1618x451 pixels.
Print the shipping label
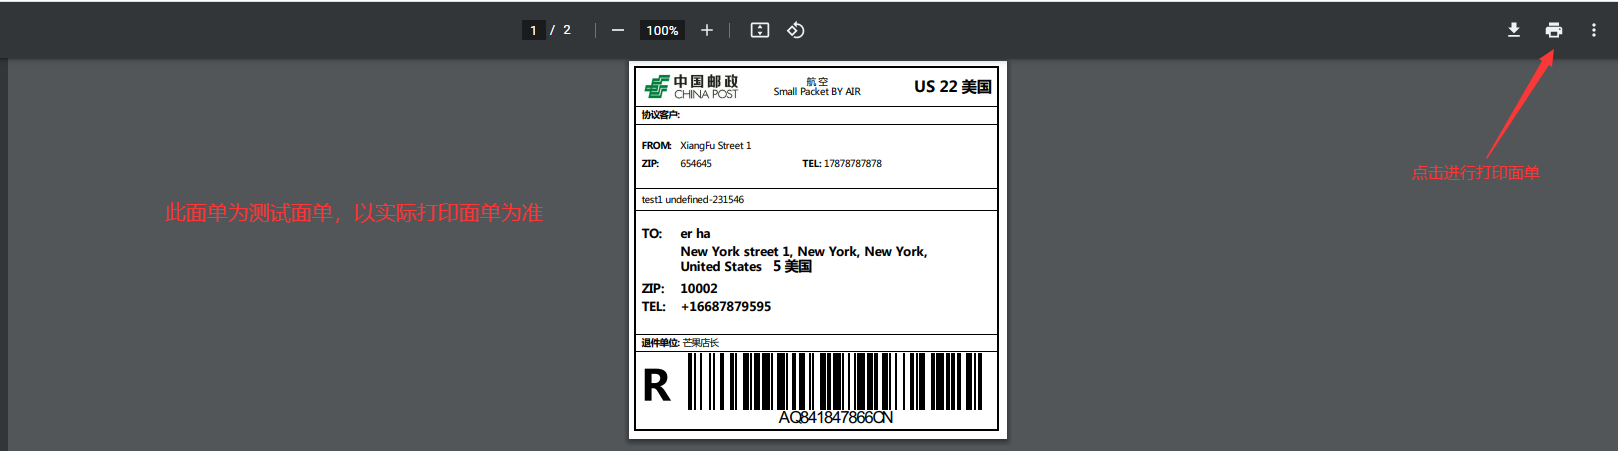pyautogui.click(x=1554, y=30)
